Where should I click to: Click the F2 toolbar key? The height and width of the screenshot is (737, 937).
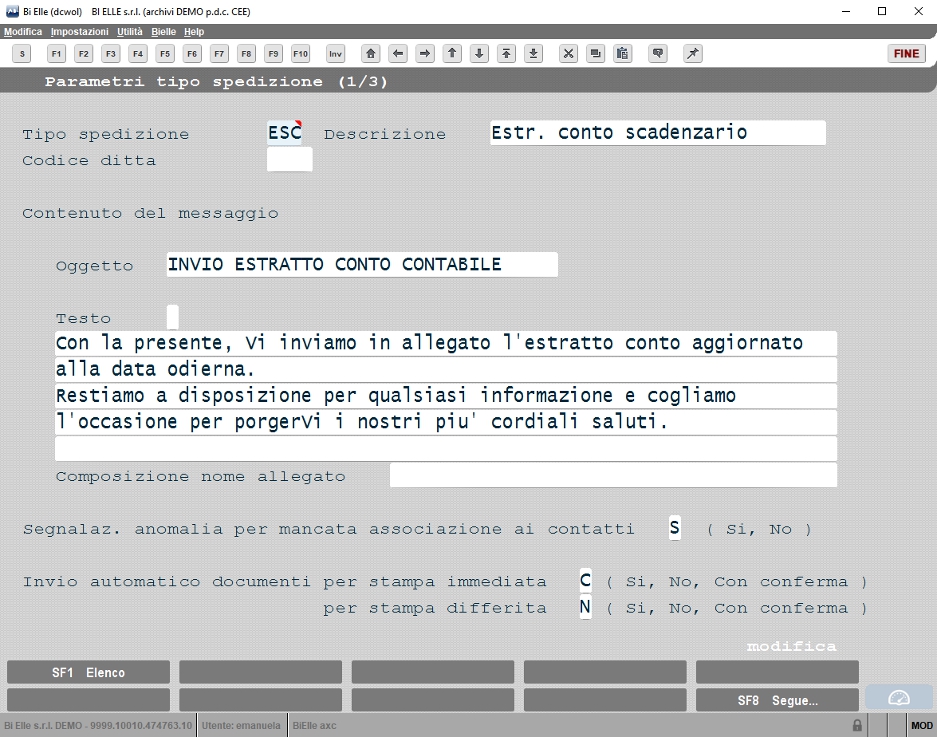tap(84, 54)
